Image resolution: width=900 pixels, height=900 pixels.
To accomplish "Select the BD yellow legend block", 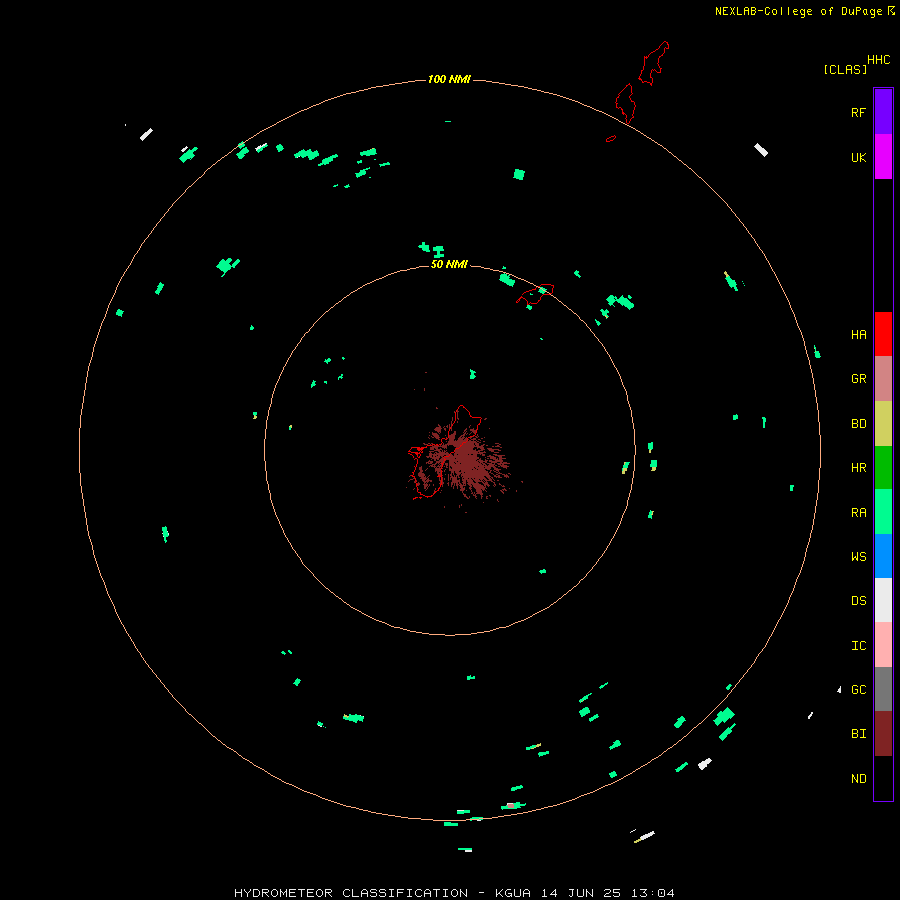I will pos(883,424).
